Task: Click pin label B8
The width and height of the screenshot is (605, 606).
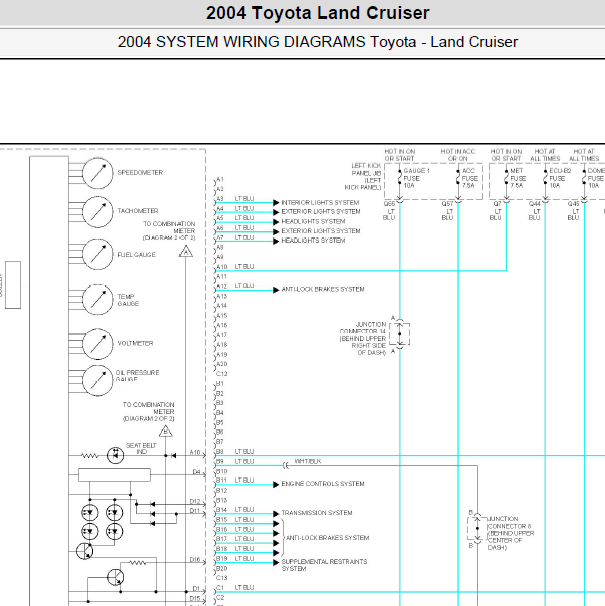Action: (220, 451)
